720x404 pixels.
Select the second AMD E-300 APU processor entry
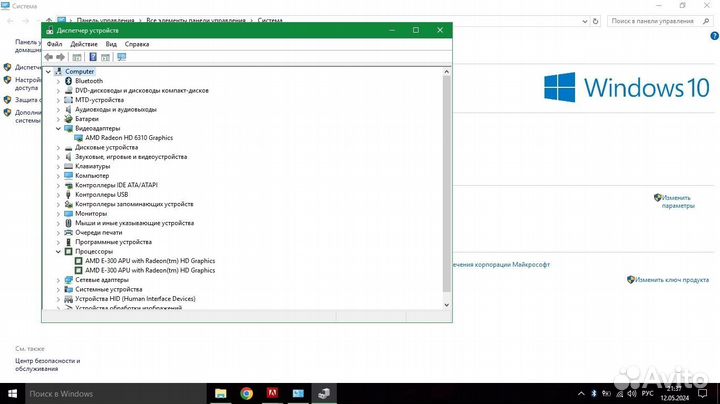click(x=150, y=270)
